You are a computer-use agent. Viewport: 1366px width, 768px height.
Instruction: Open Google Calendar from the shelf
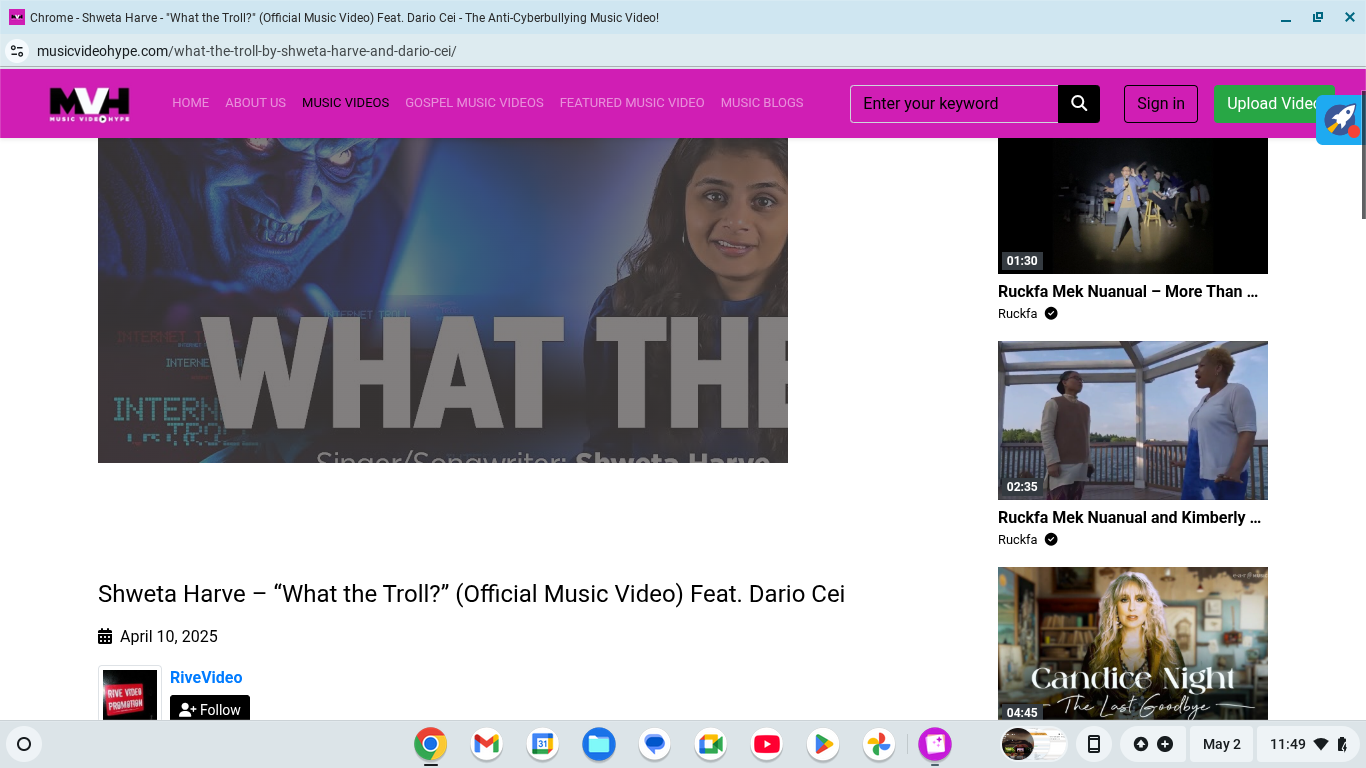(542, 744)
